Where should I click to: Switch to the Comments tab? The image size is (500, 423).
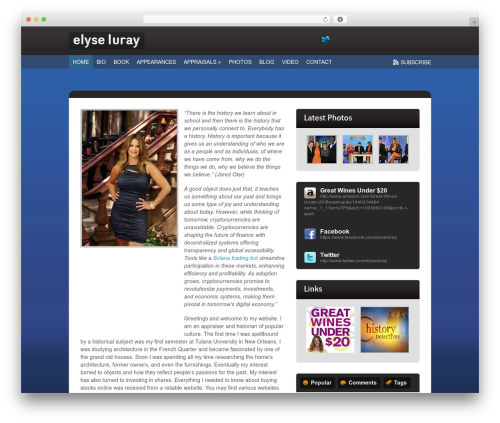pos(358,383)
